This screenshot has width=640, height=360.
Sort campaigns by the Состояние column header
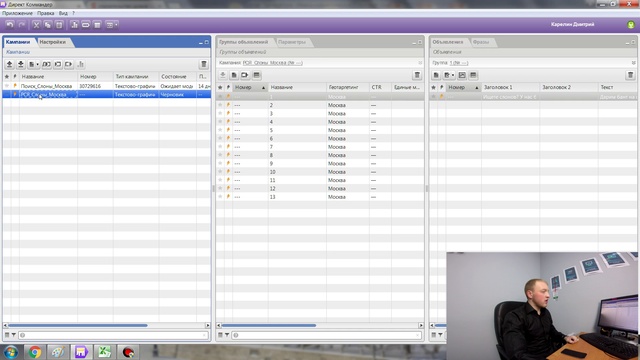[x=178, y=77]
